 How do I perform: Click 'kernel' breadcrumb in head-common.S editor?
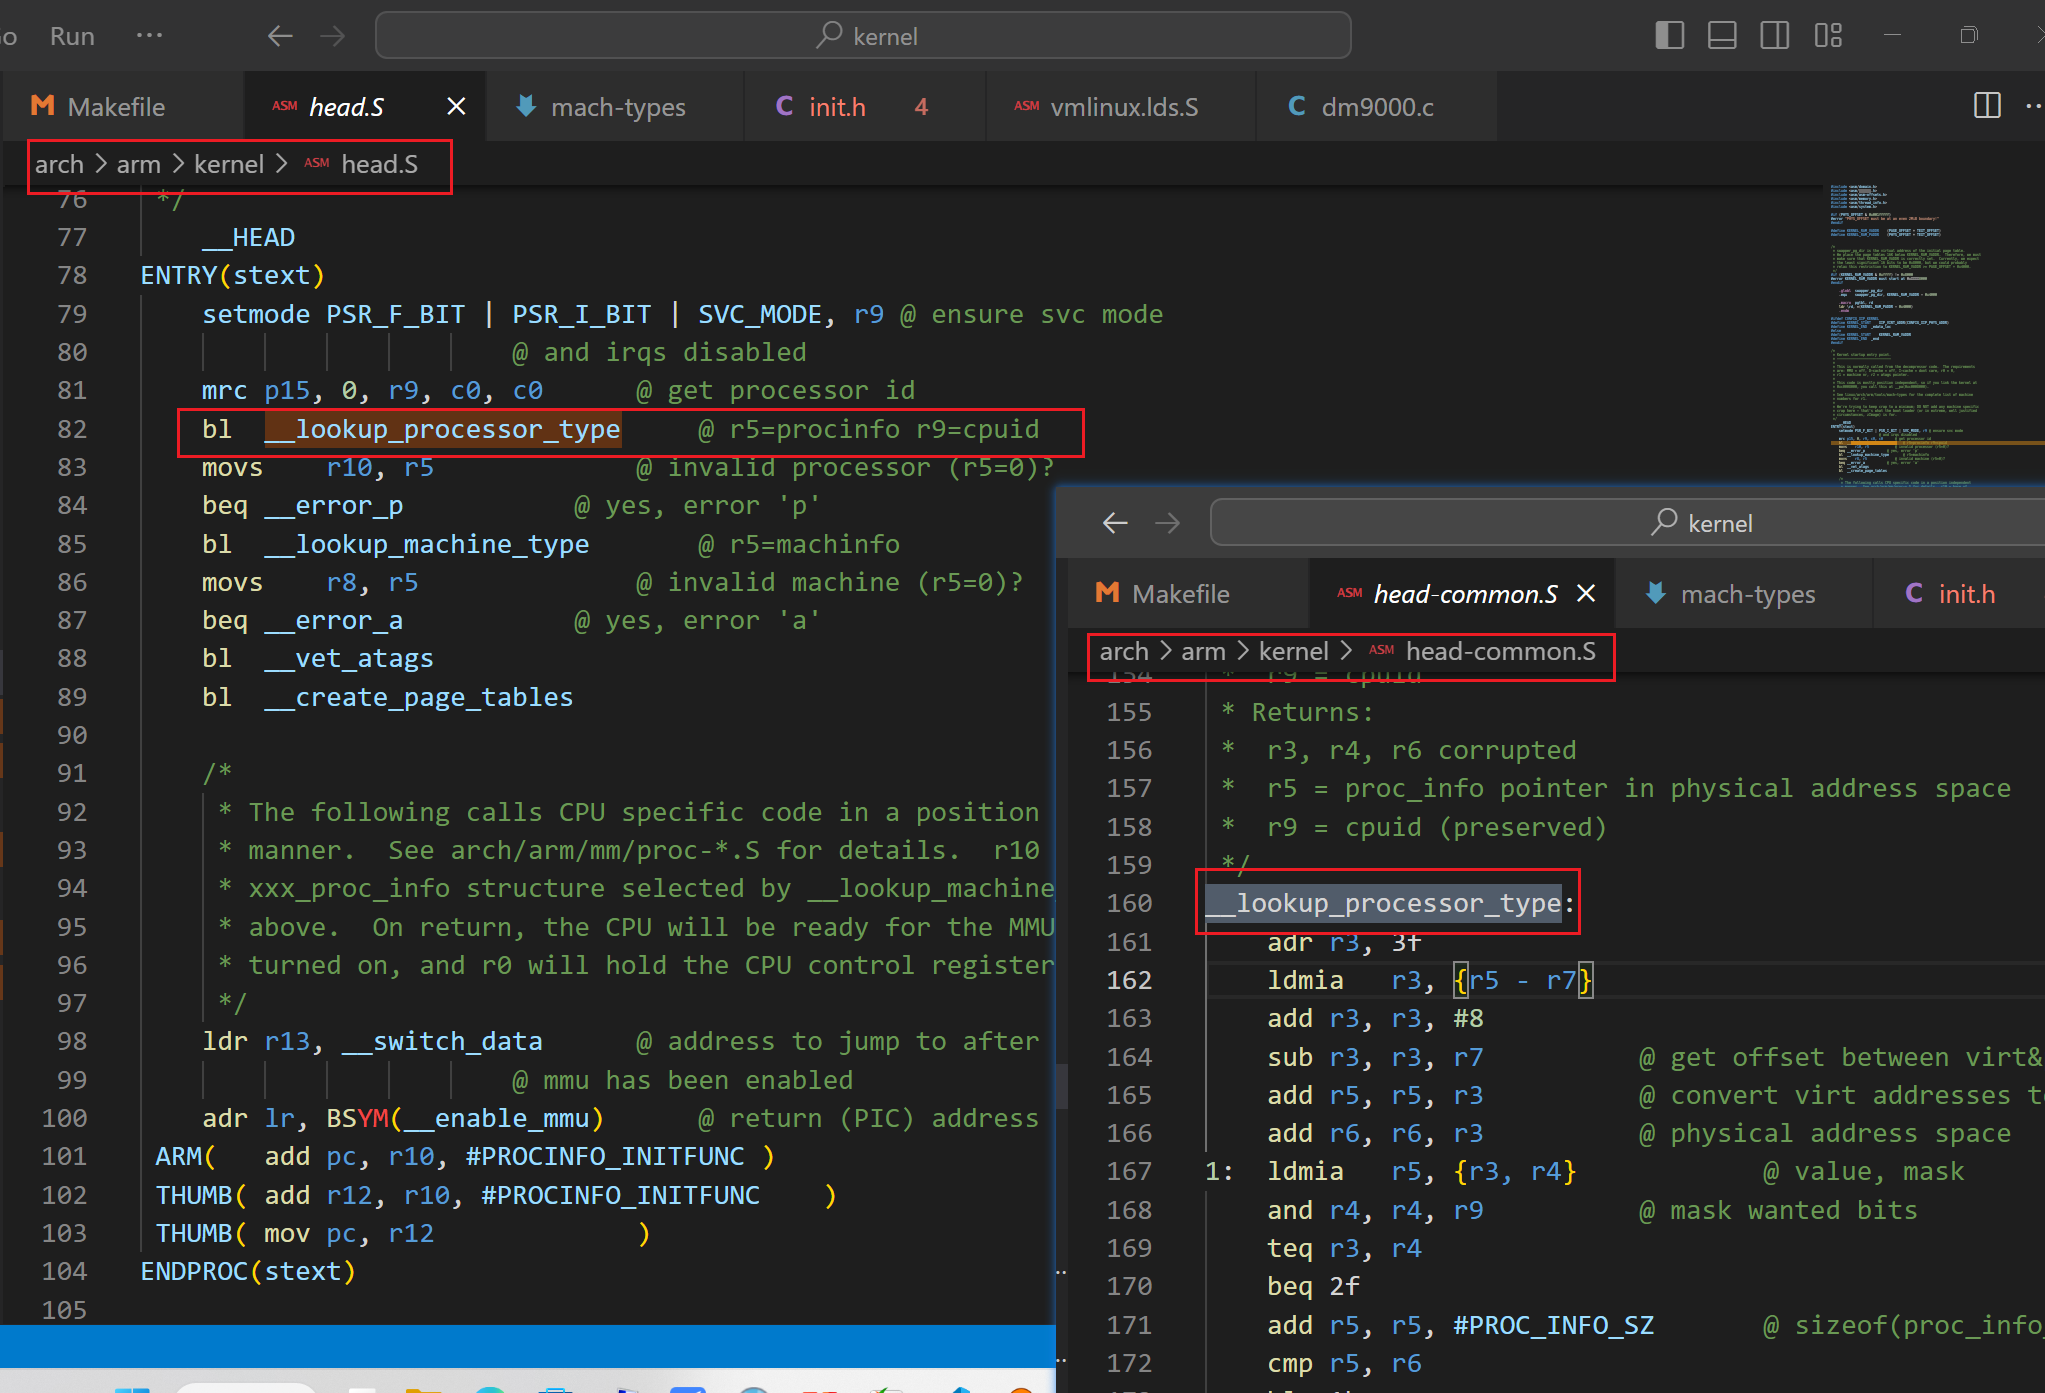coord(1294,651)
